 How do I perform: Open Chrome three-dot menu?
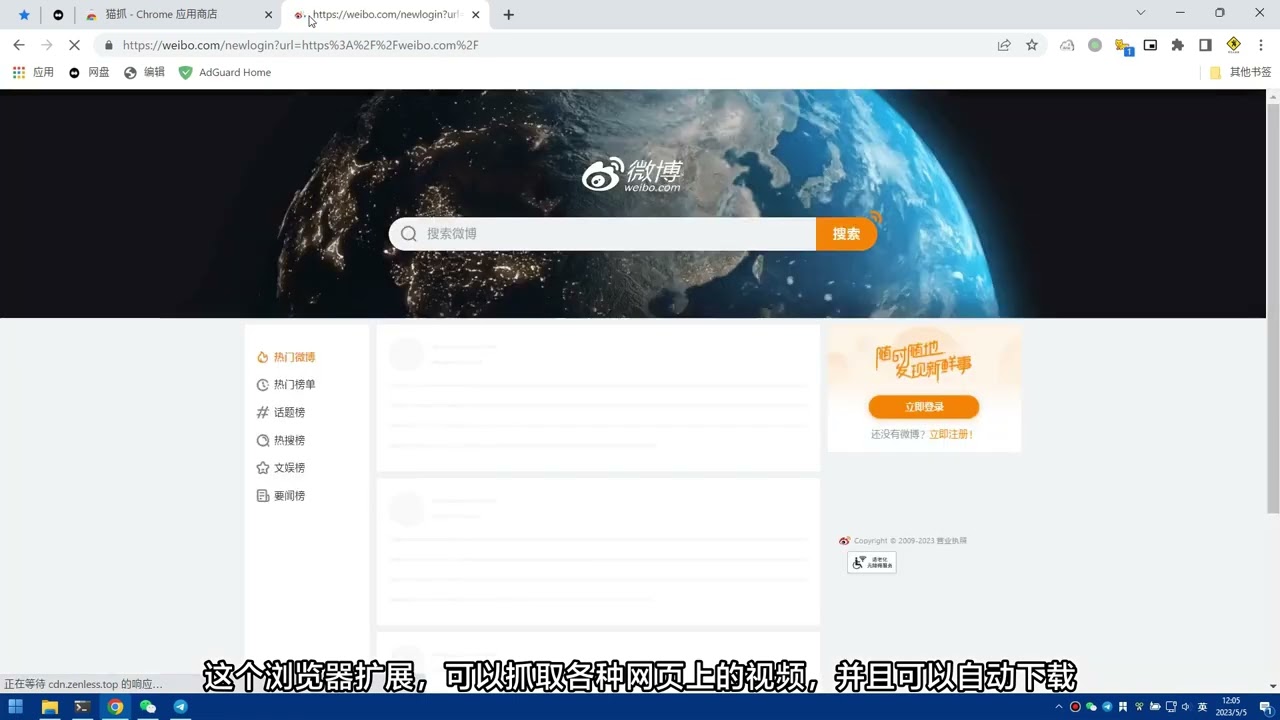point(1261,45)
